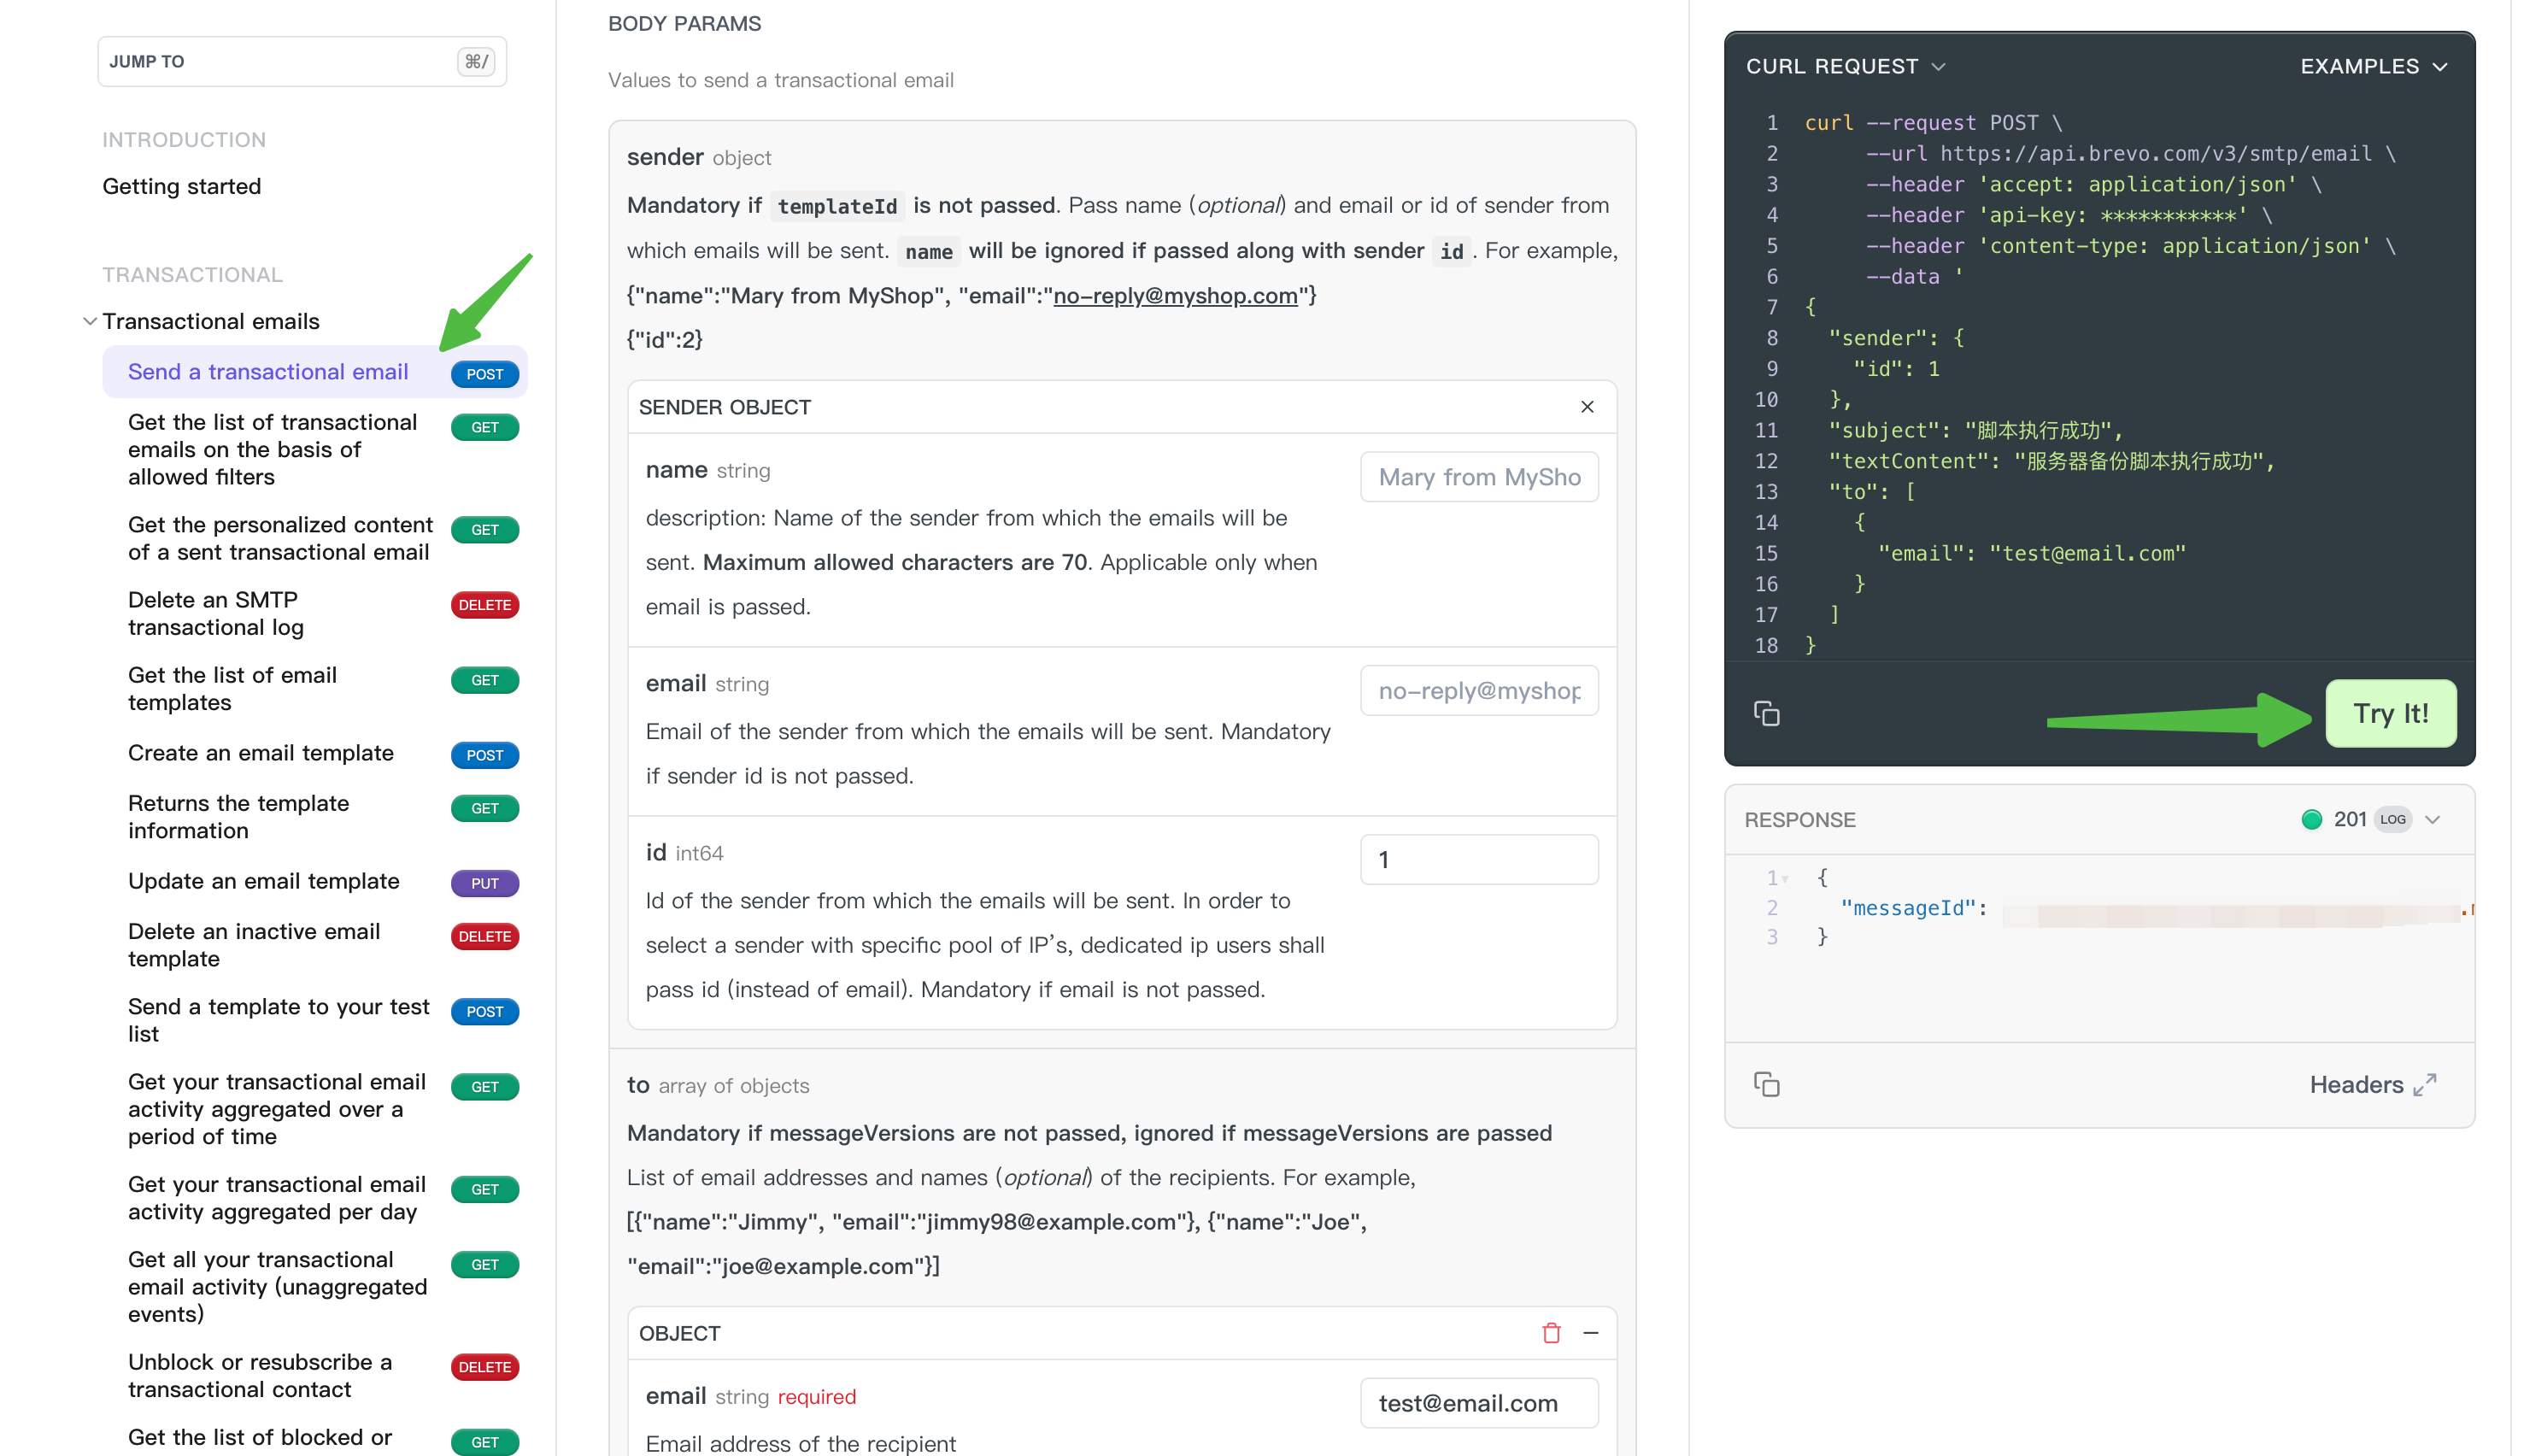Click the "subject" line in cURL code
Viewport: 2524px width, 1456px height.
1975,430
